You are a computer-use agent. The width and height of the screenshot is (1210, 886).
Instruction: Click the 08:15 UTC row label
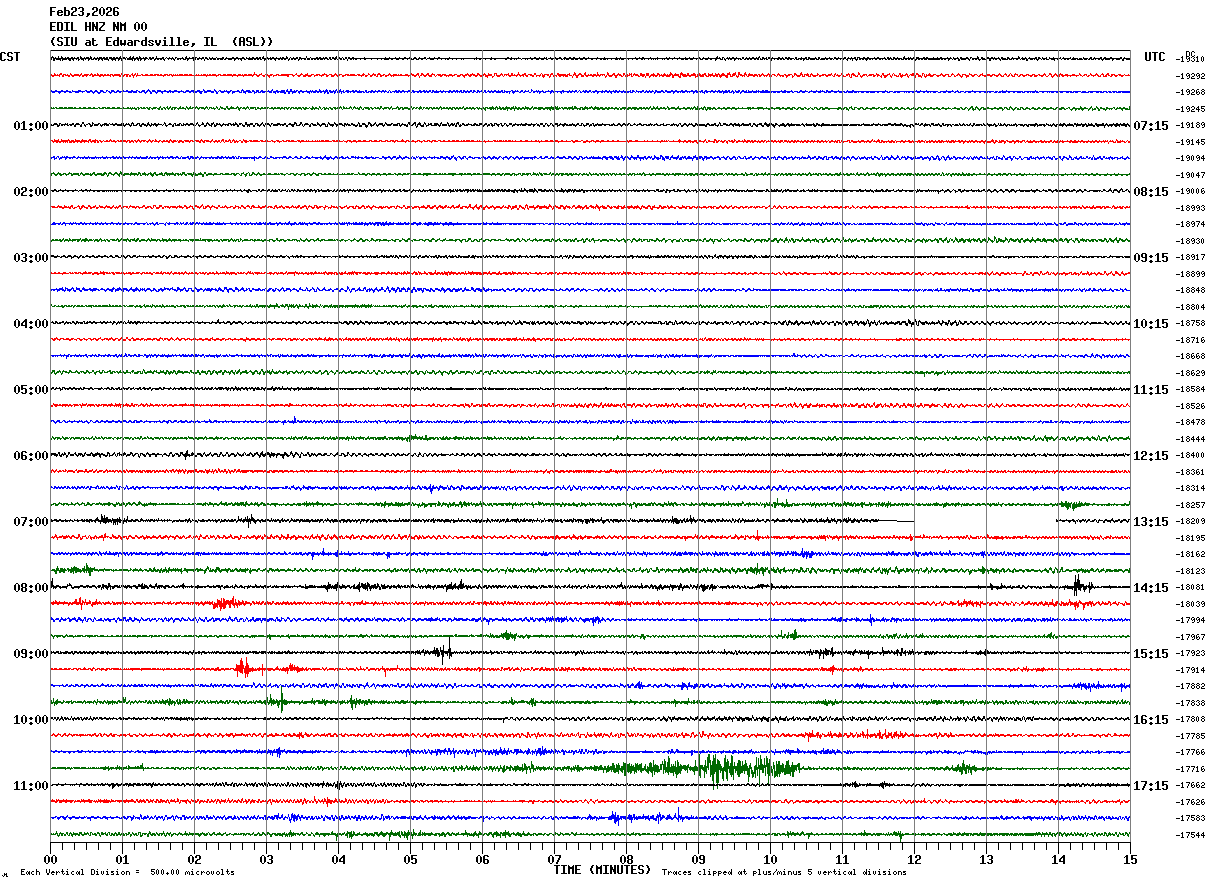pyautogui.click(x=1151, y=192)
